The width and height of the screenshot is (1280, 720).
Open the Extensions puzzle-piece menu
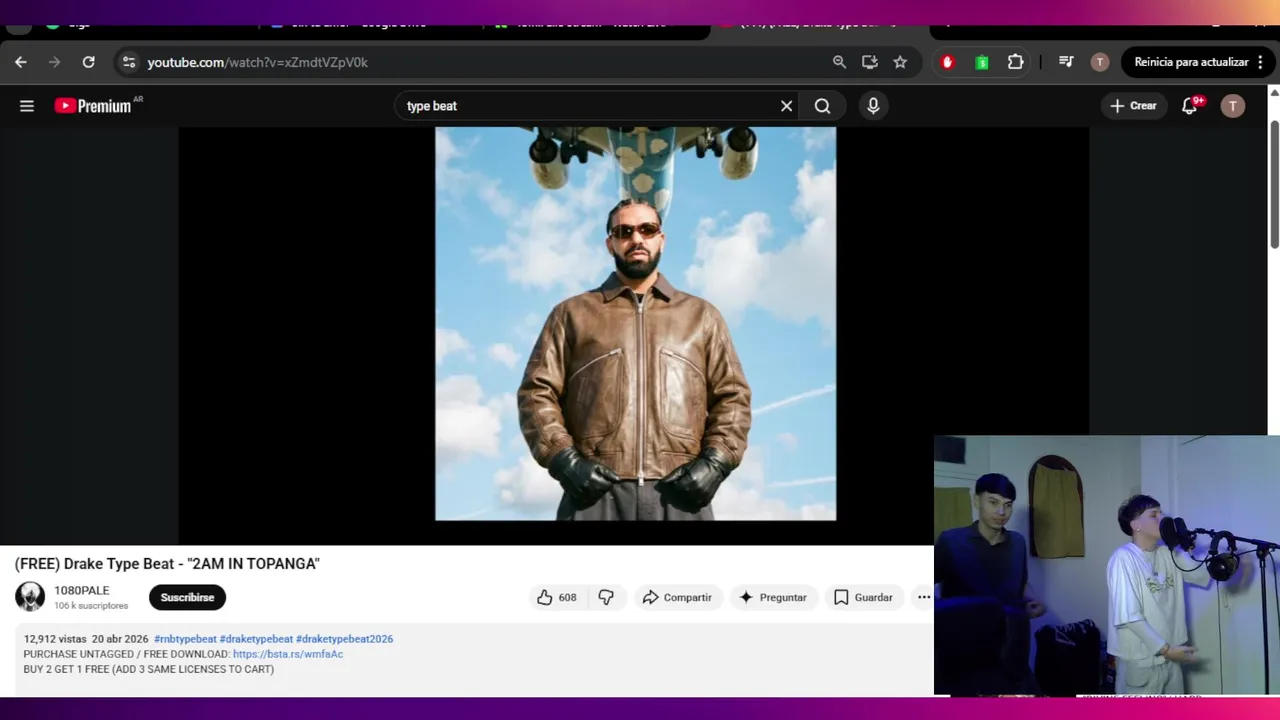tap(1015, 62)
